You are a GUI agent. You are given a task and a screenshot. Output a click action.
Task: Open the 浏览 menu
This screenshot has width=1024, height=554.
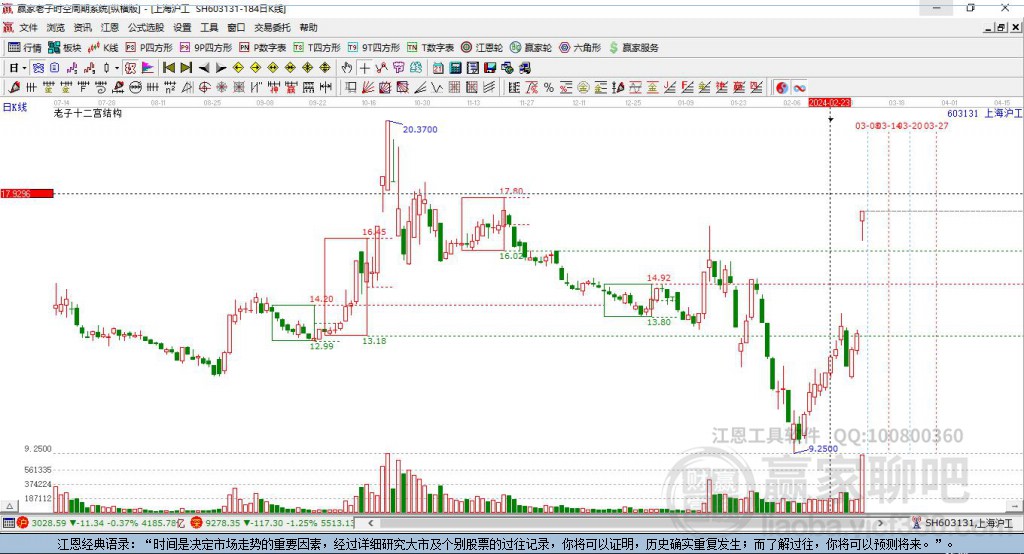coord(56,27)
